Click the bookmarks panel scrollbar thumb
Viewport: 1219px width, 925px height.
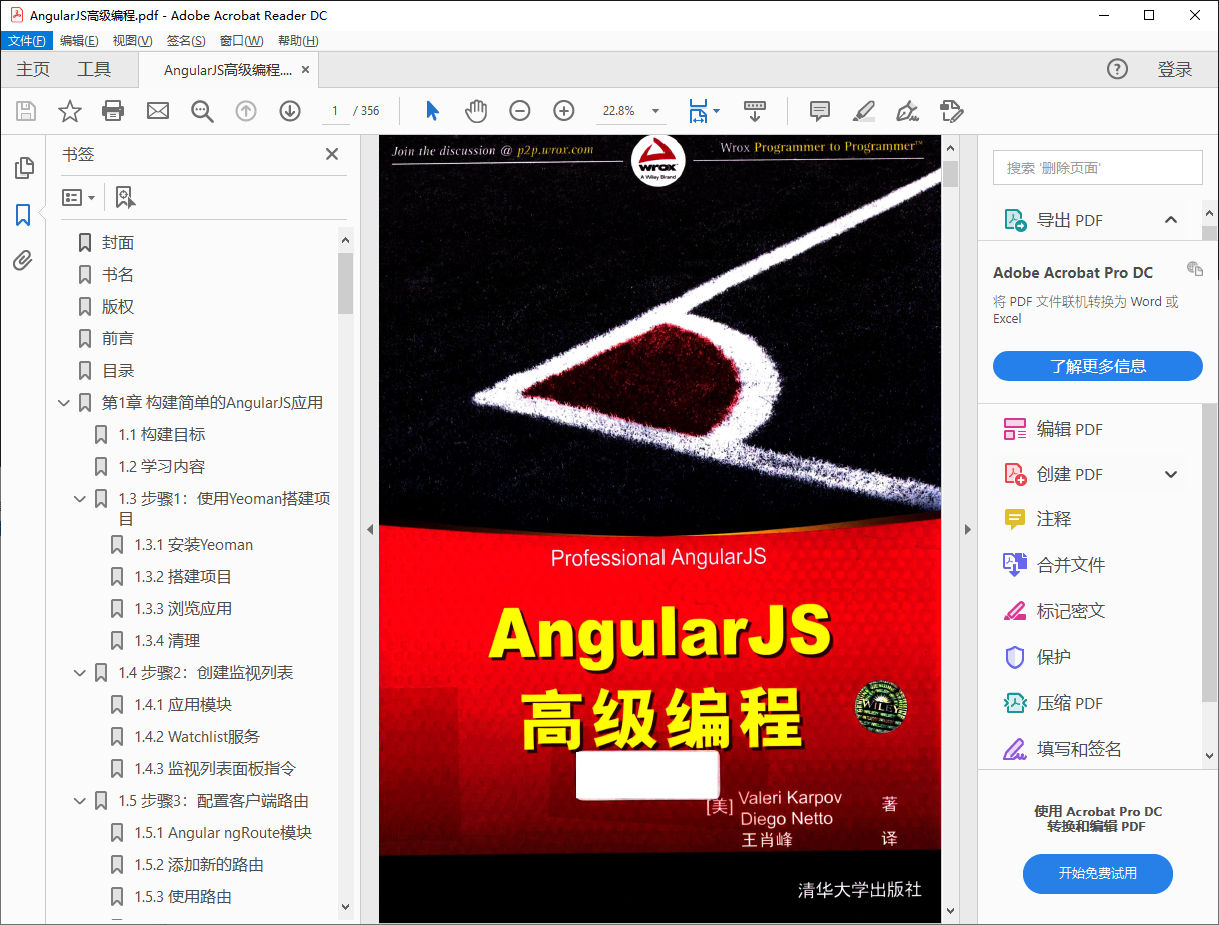pos(345,283)
